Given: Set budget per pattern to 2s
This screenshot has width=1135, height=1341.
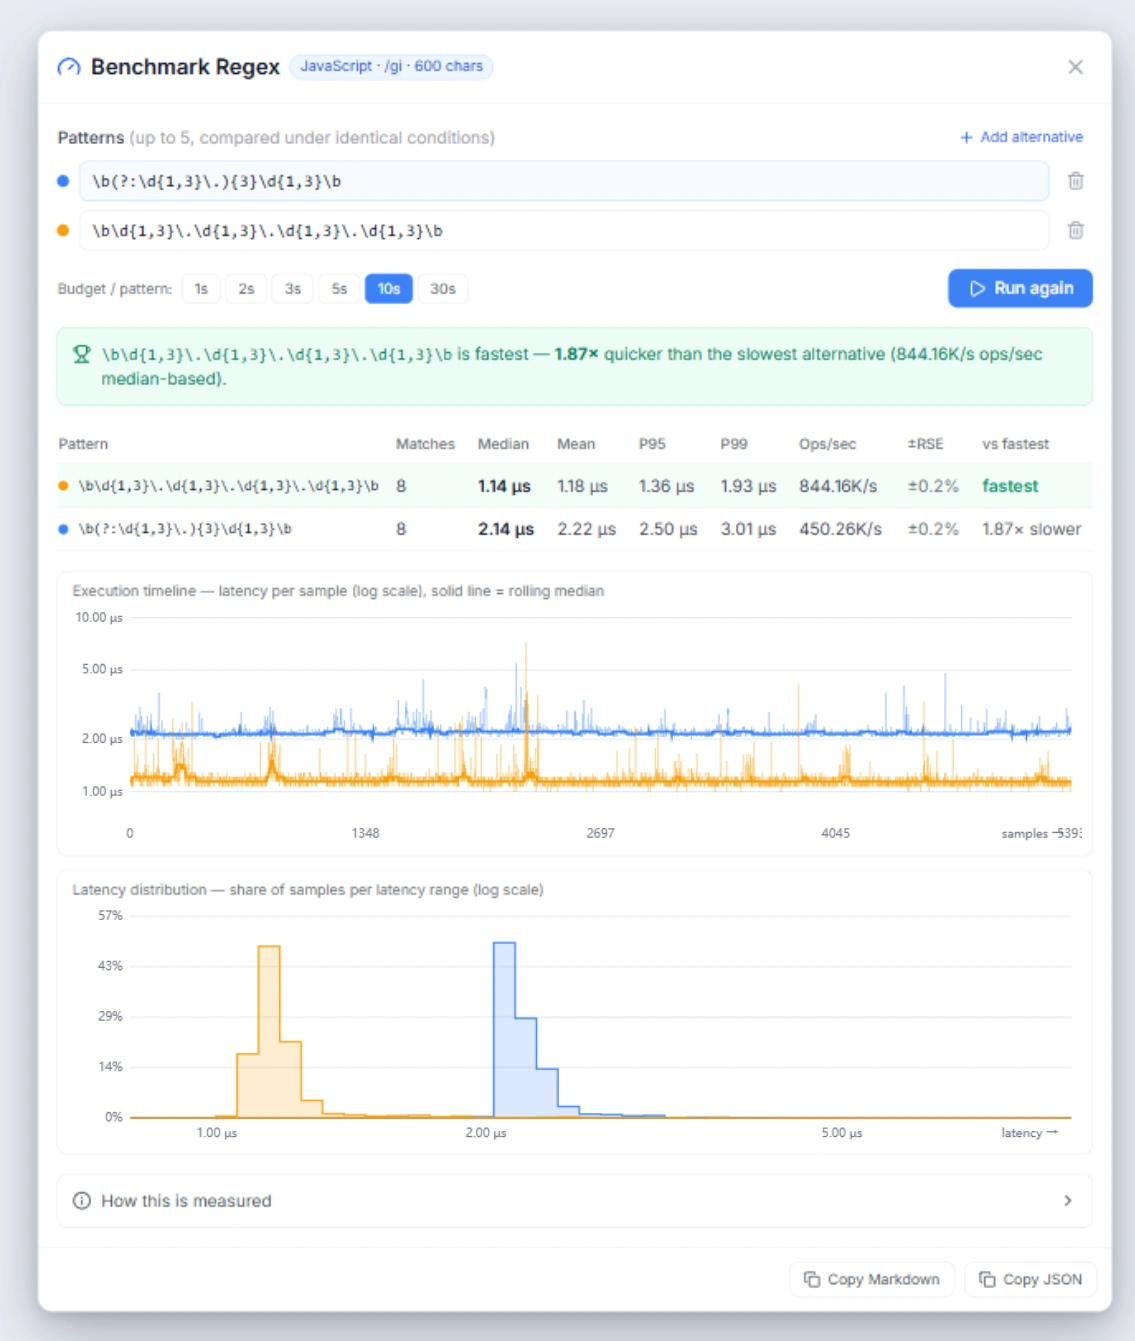Looking at the screenshot, I should 246,289.
